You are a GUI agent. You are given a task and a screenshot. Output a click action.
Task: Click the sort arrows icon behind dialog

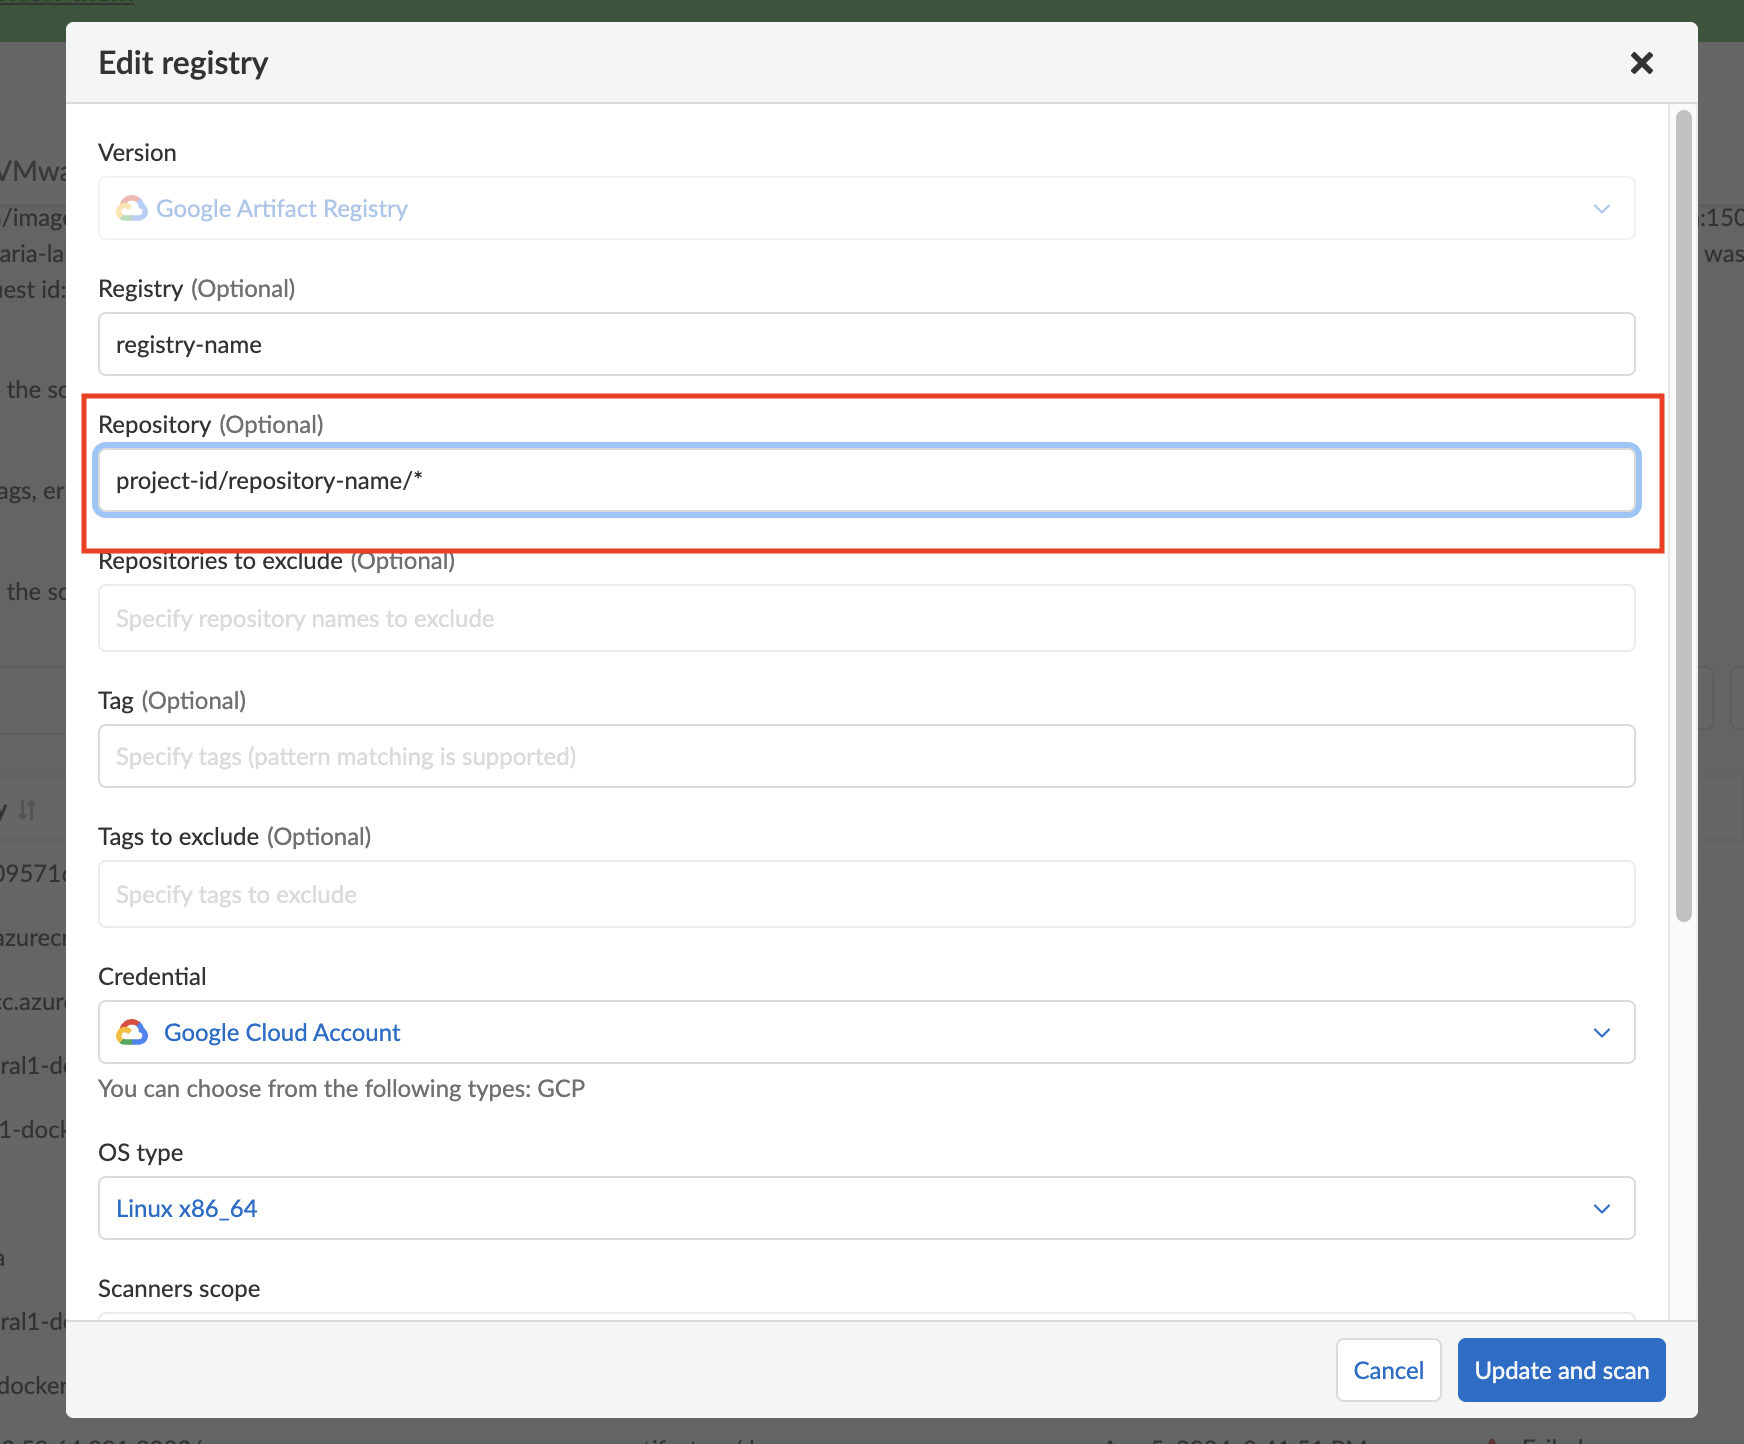click(x=27, y=809)
